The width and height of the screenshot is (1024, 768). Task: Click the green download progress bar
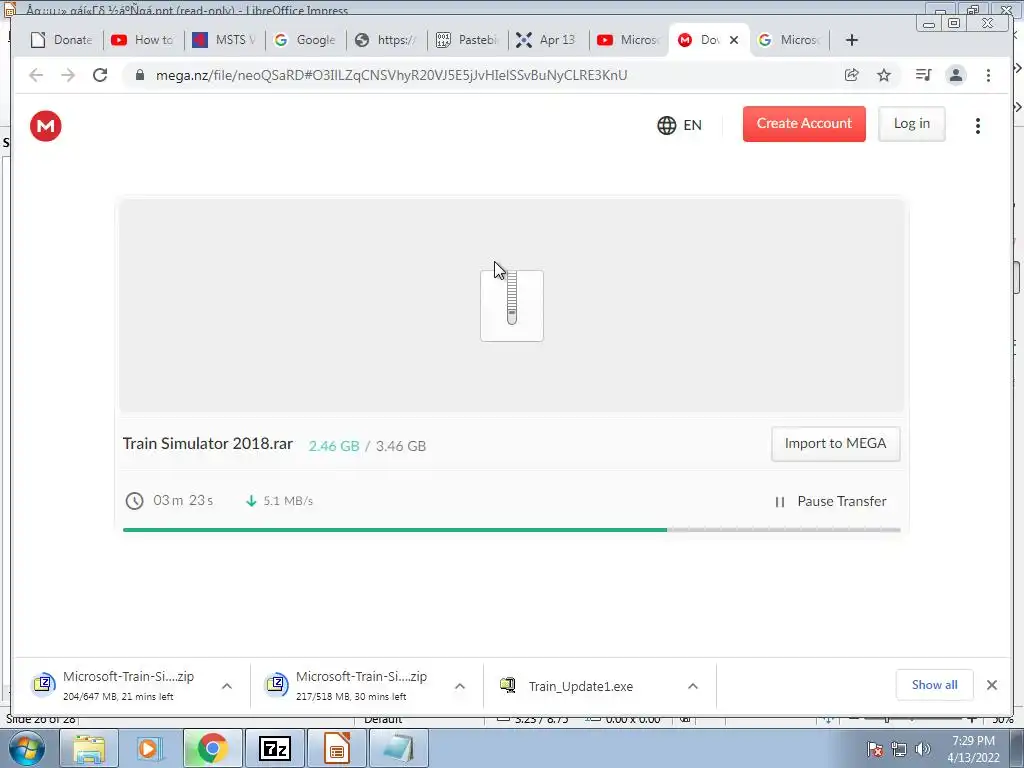point(394,530)
